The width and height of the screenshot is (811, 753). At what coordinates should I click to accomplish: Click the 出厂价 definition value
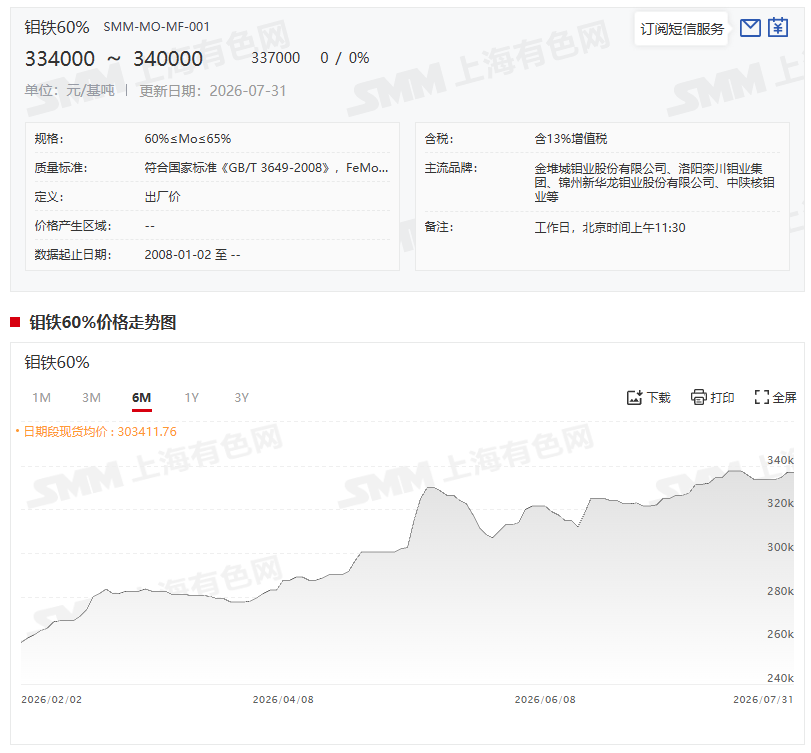162,197
